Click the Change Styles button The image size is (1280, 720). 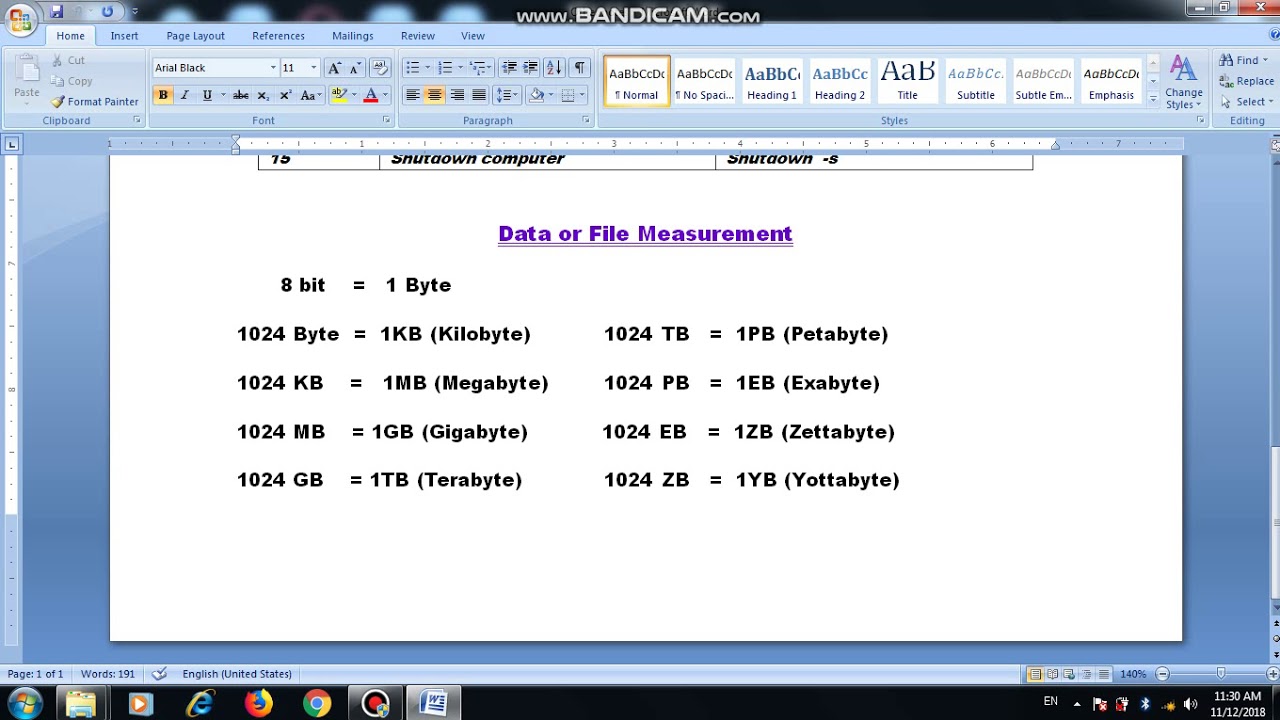point(1184,82)
